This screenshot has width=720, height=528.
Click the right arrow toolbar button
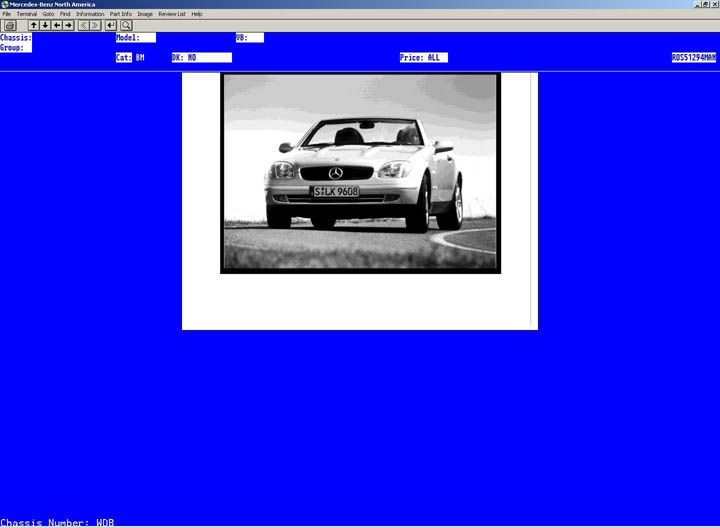click(68, 25)
